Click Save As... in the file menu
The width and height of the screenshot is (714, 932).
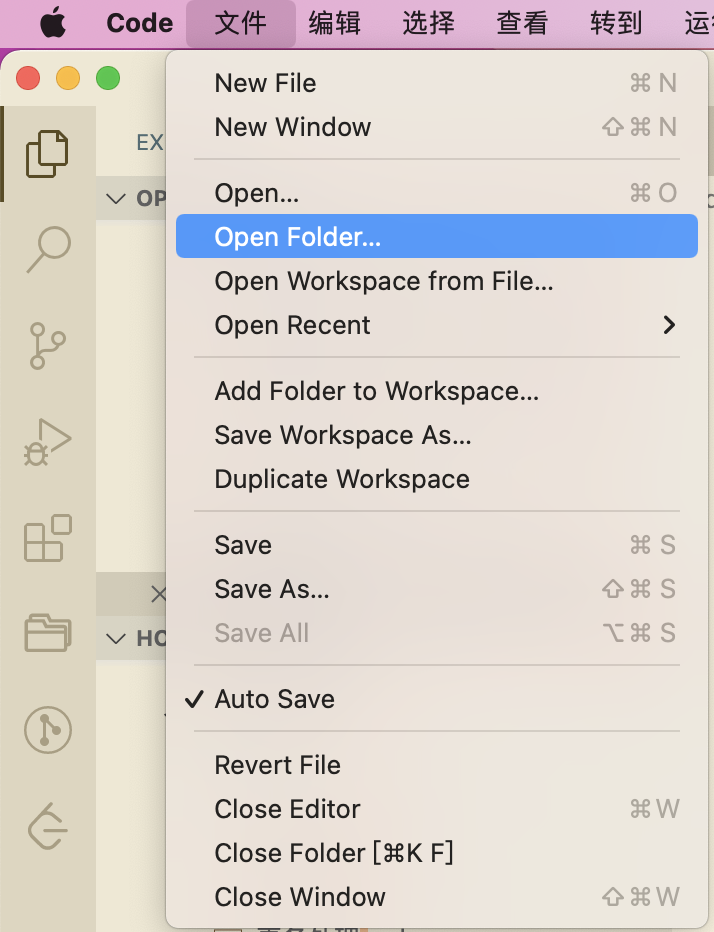coord(271,589)
